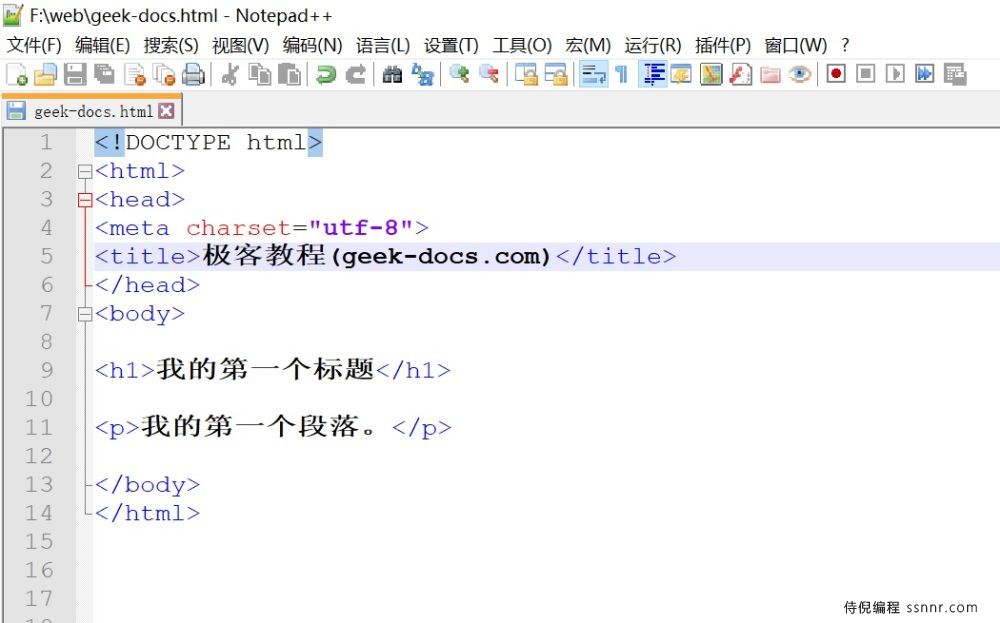Open the 设置(T) menu

coord(451,45)
